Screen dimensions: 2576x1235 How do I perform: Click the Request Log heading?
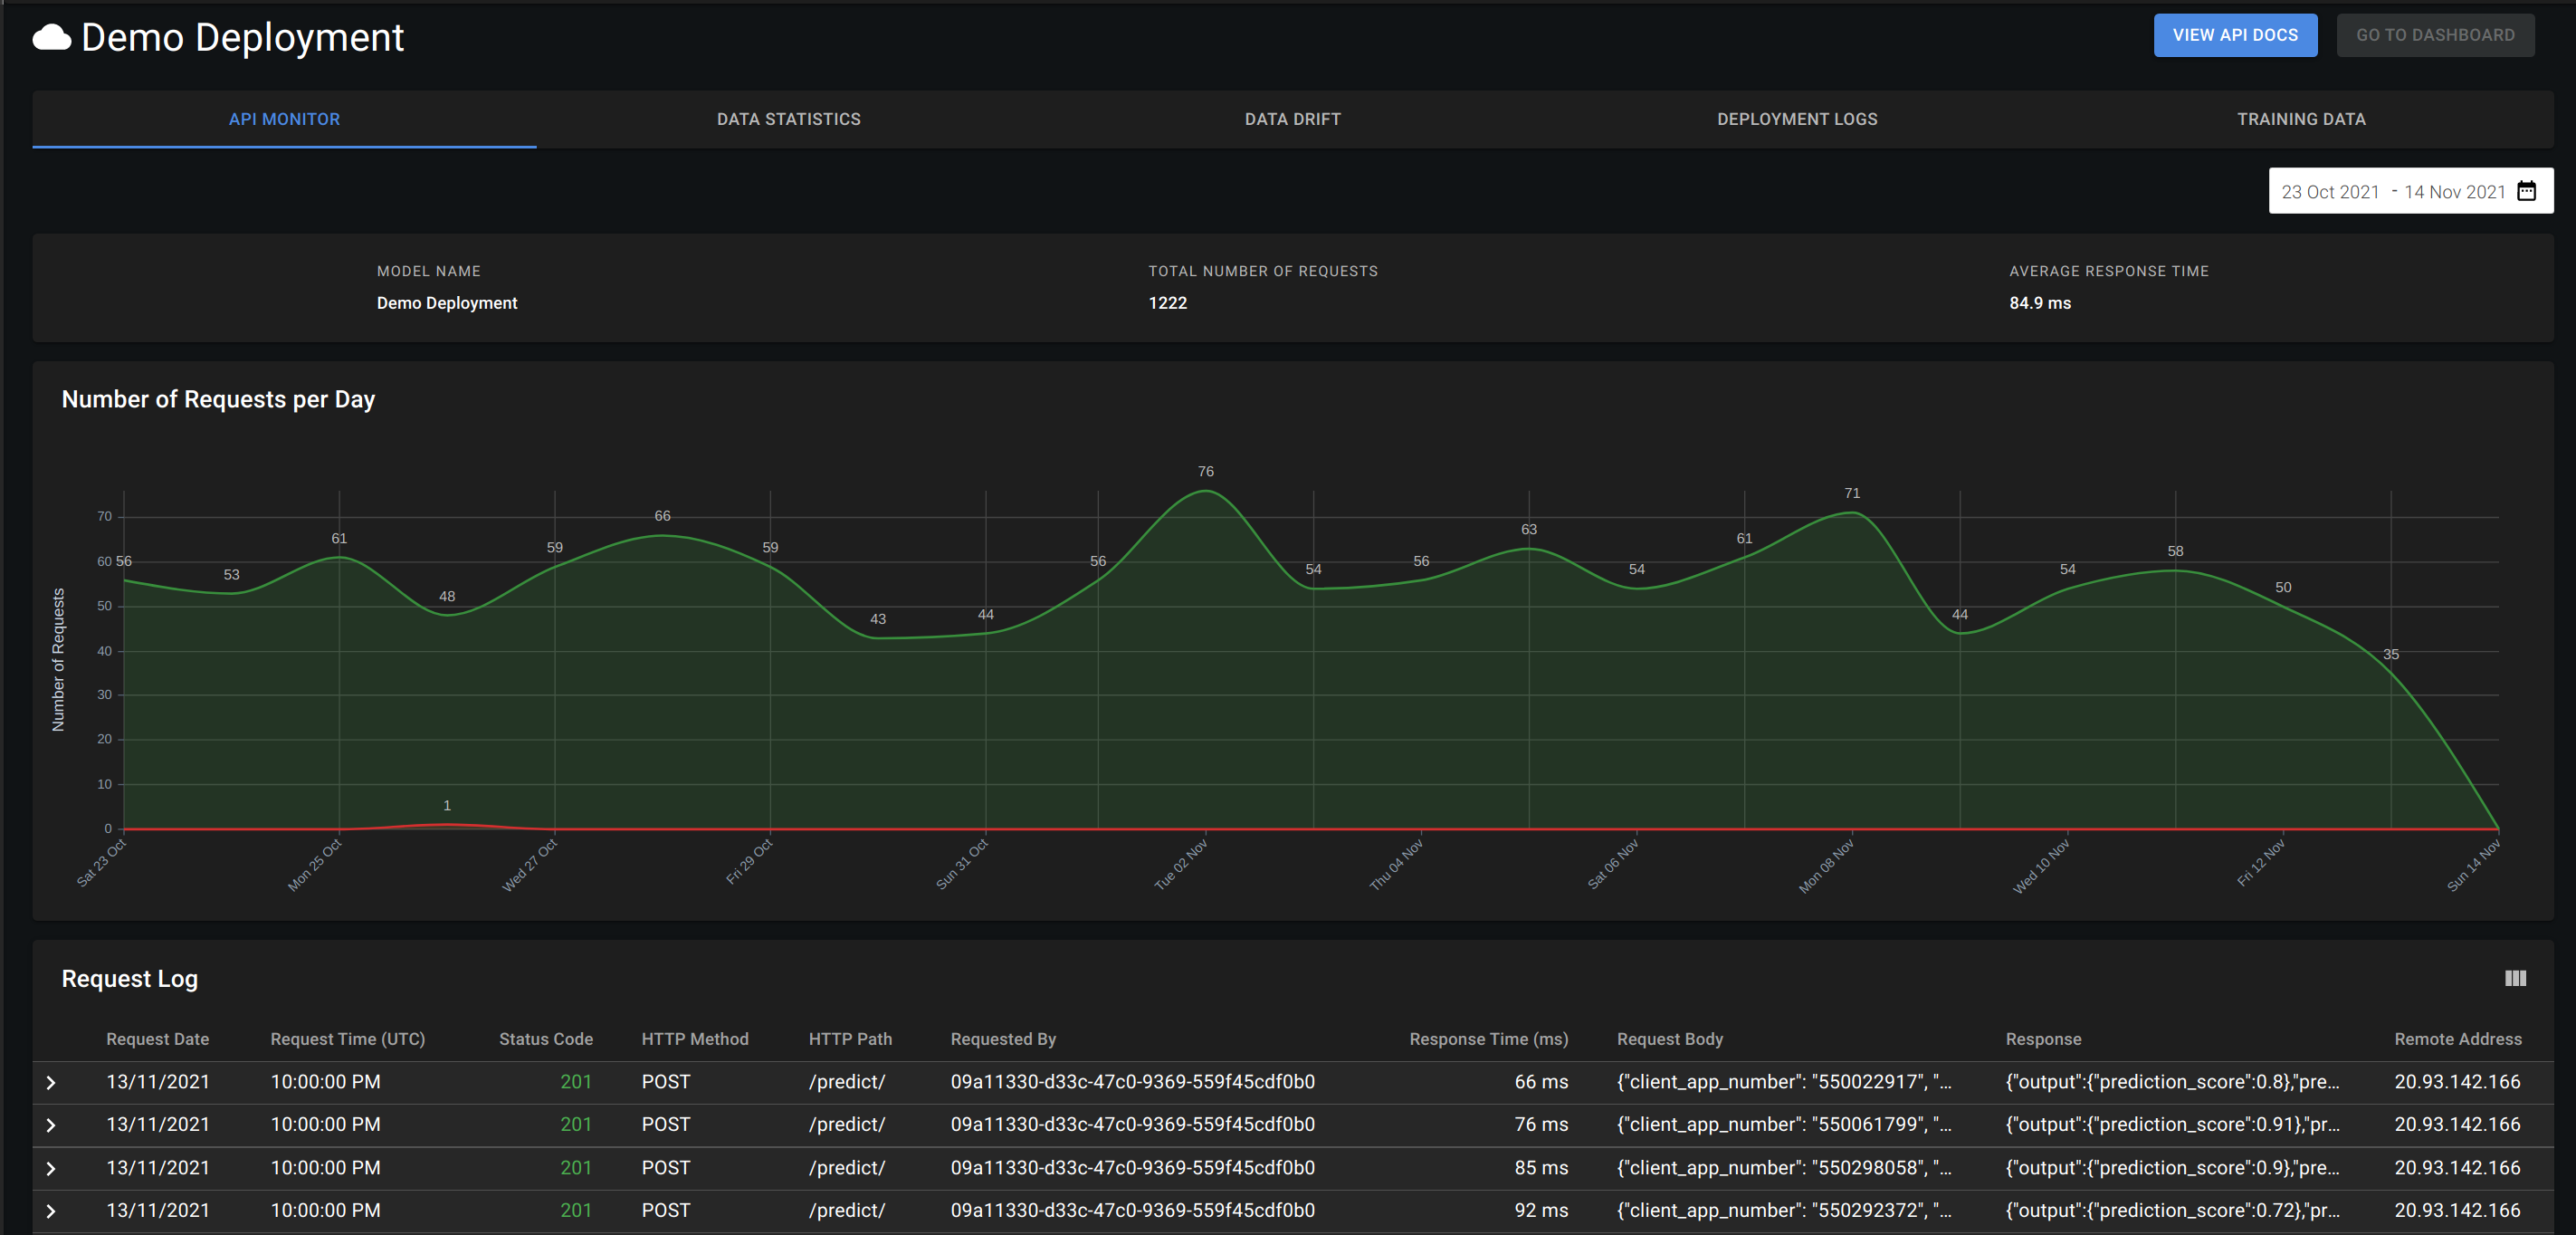[x=129, y=979]
